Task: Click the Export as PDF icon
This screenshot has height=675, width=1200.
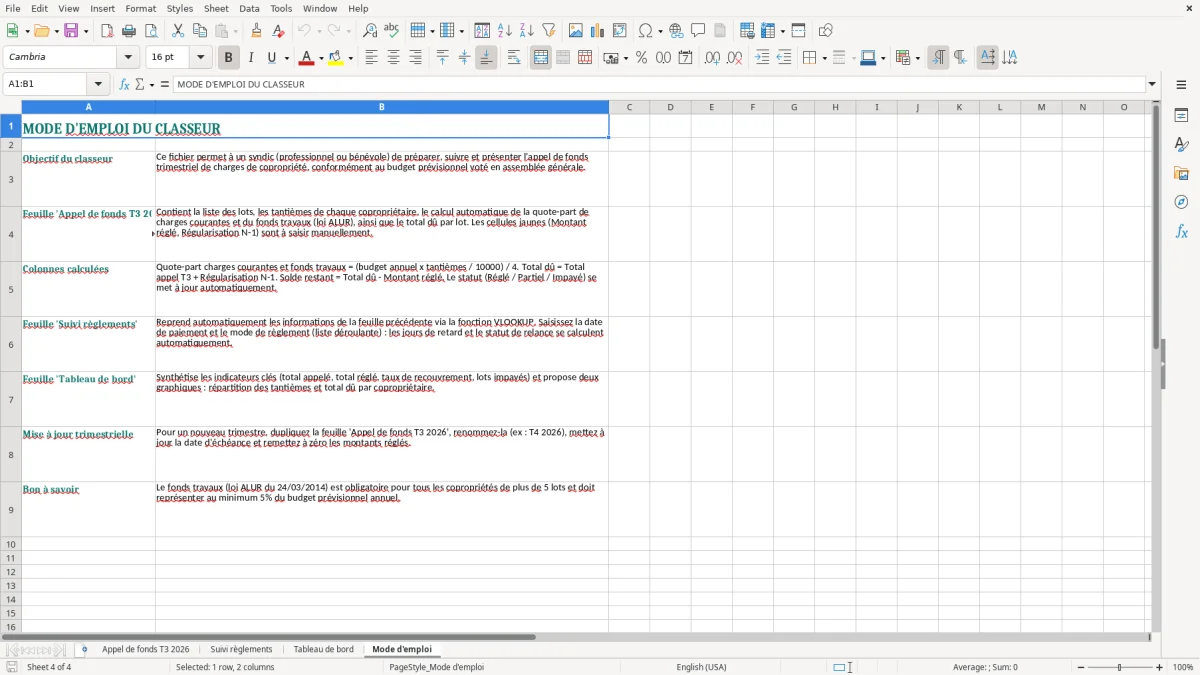Action: tap(107, 31)
